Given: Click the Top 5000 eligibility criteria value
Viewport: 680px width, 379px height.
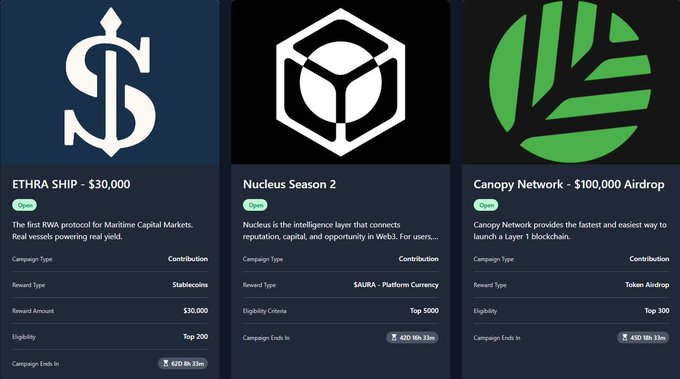Looking at the screenshot, I should pyautogui.click(x=424, y=311).
